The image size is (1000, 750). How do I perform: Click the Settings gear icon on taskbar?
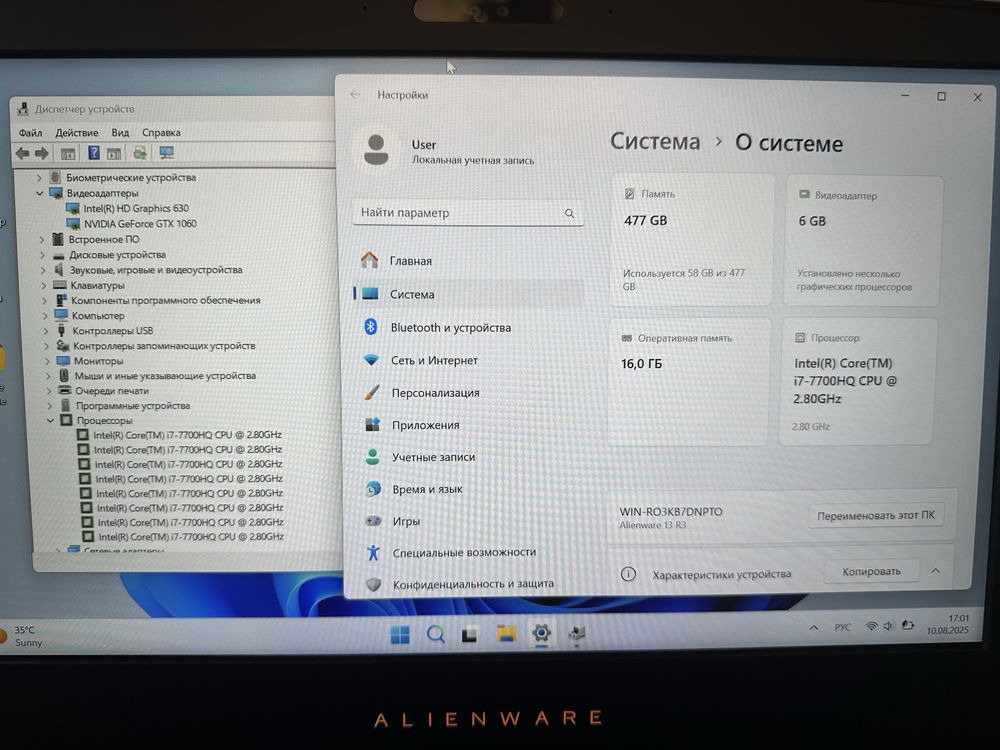(541, 633)
